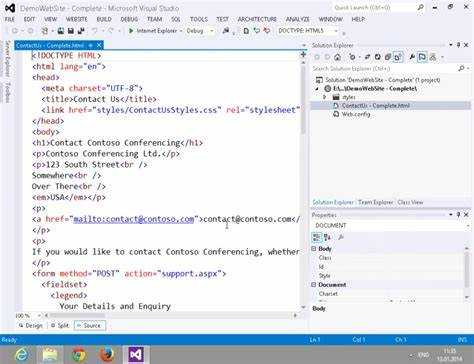
Task: Expand the styles folder in Solution Explorer
Action: point(325,97)
